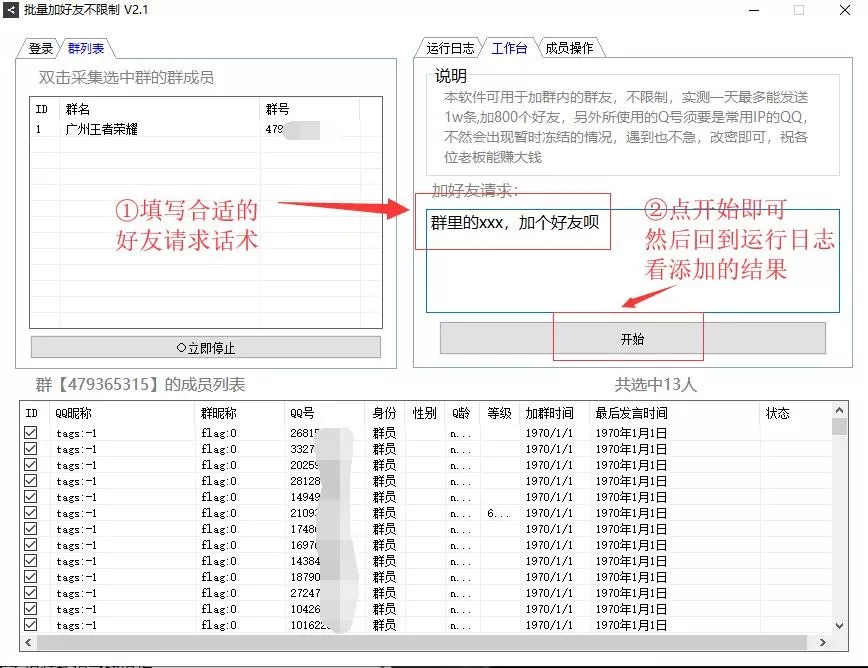
Task: Open the 运行日志 tab
Action: (x=450, y=49)
